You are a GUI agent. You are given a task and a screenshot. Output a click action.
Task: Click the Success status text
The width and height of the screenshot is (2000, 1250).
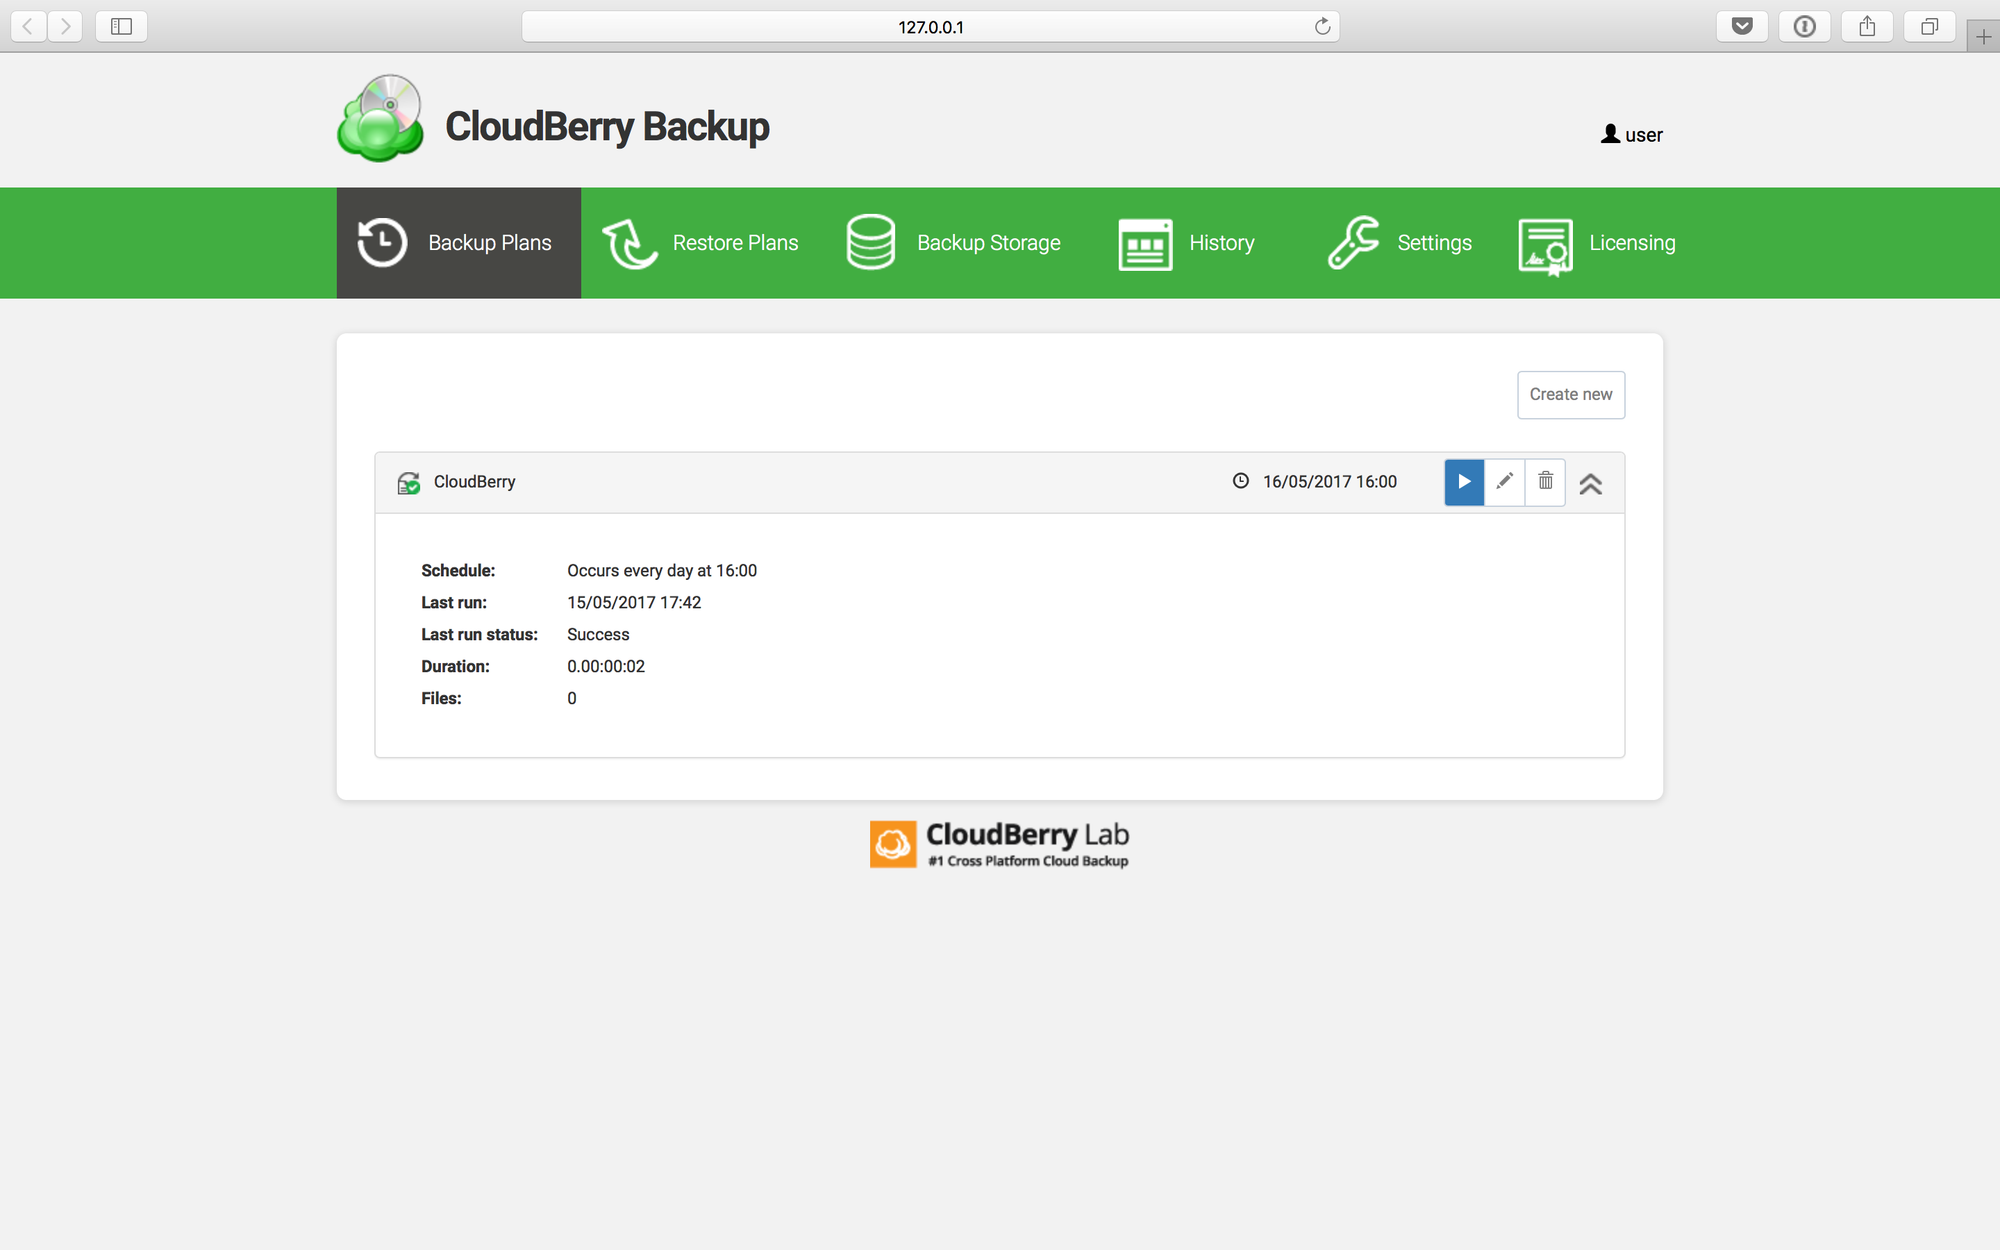(x=598, y=635)
